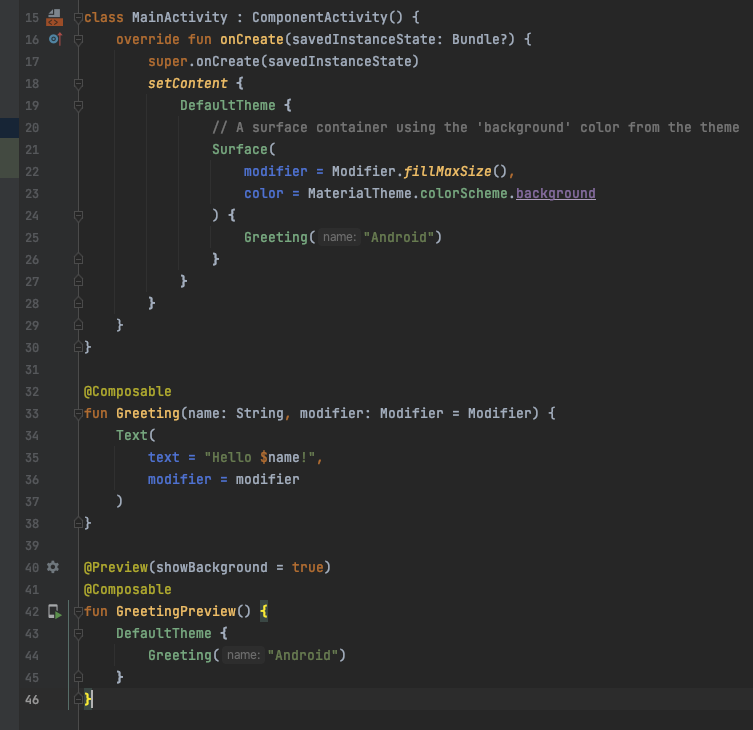
Task: Collapse the Surface lambda fold on line 24
Action: click(x=78, y=216)
